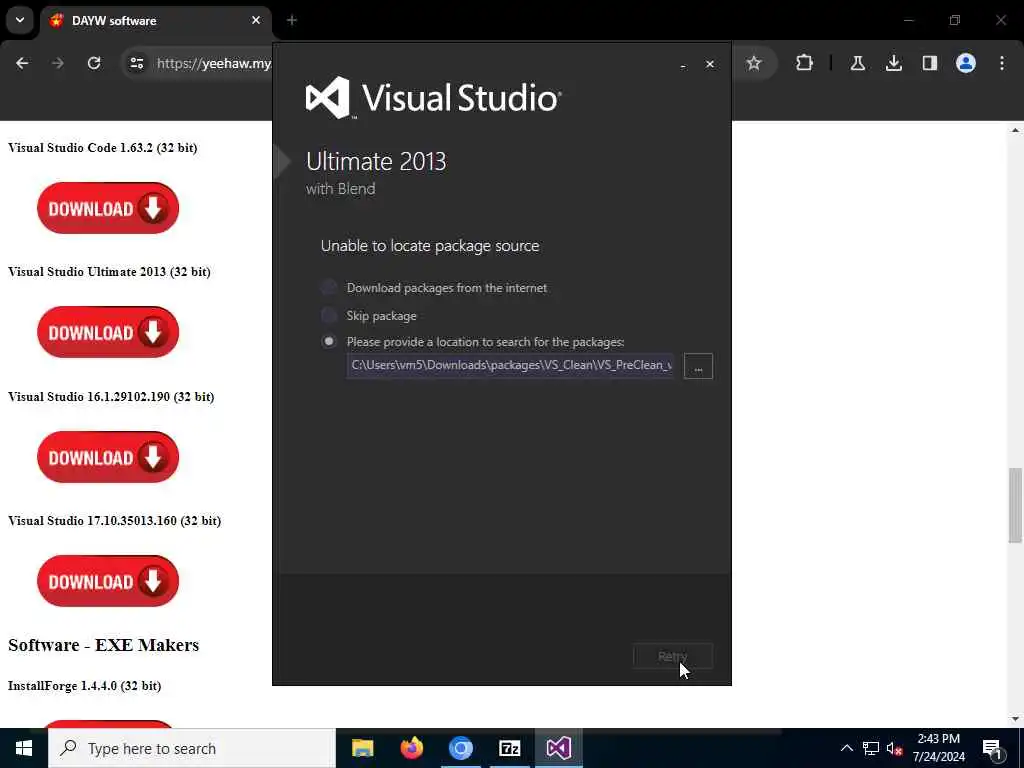Close the DAYW software tab

pos(256,20)
